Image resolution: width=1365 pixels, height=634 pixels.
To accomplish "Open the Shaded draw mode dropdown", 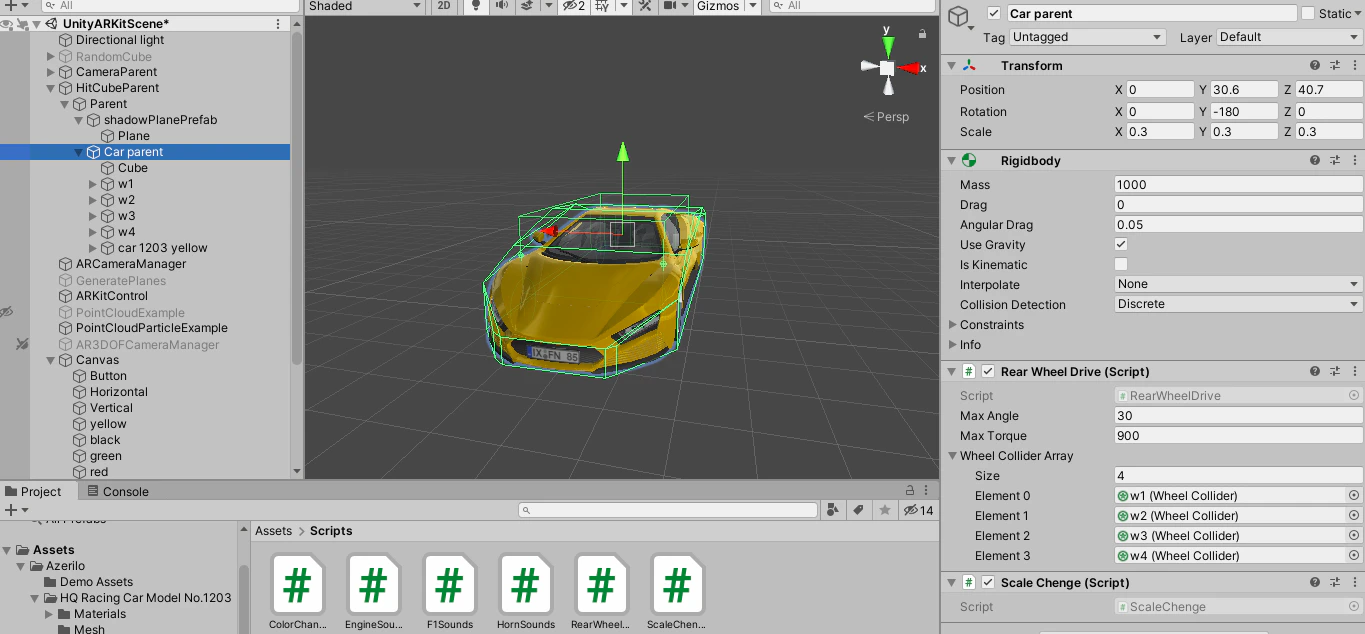I will [365, 6].
